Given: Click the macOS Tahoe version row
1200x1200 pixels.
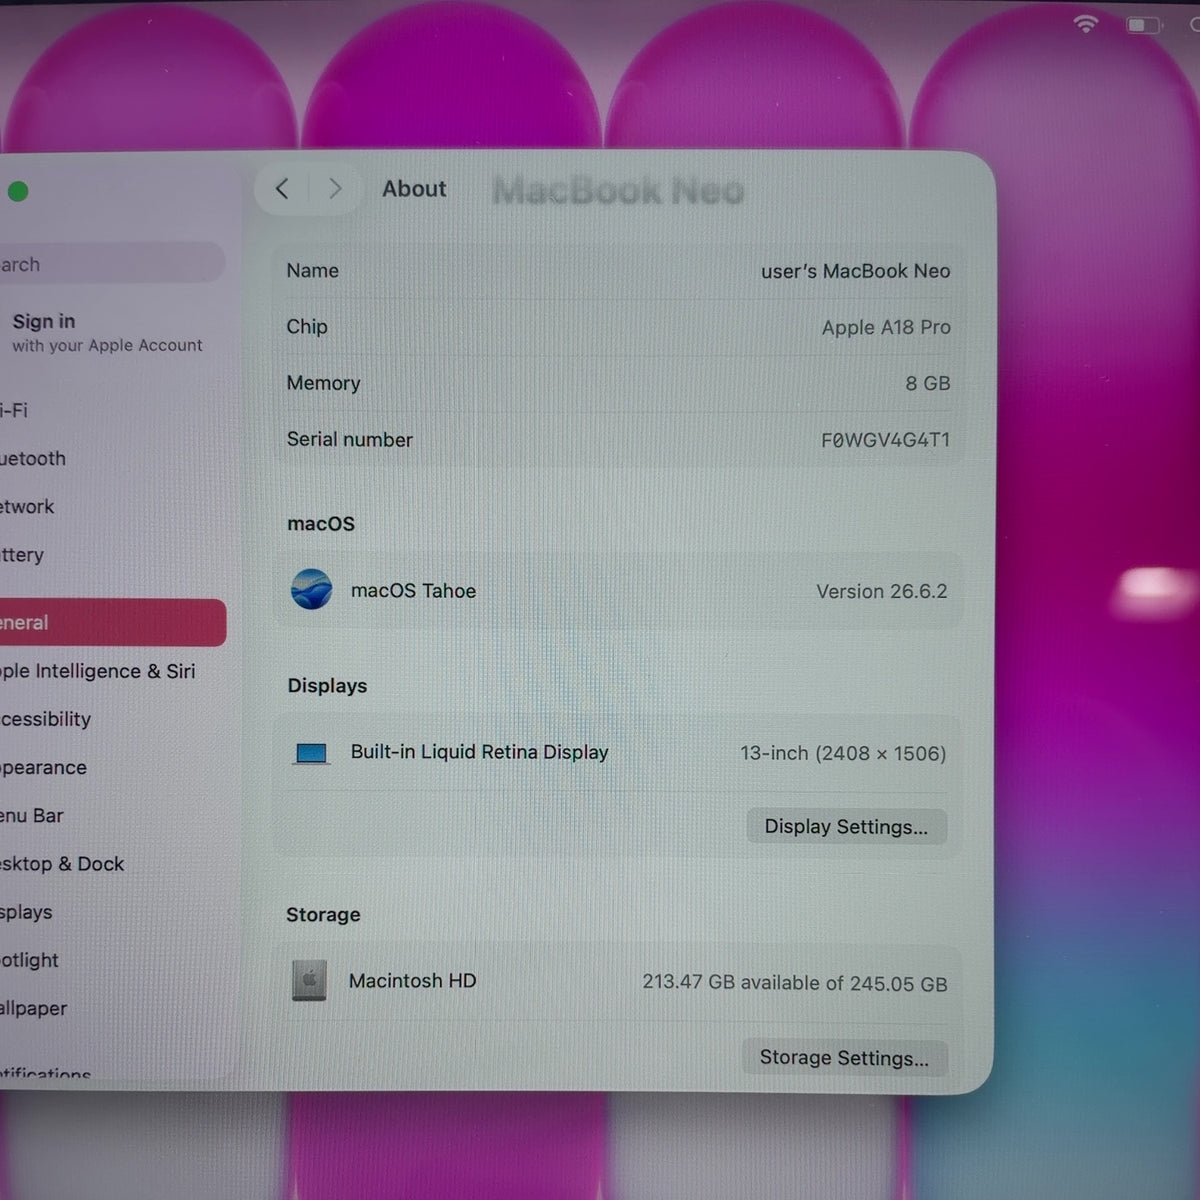Looking at the screenshot, I should (618, 590).
